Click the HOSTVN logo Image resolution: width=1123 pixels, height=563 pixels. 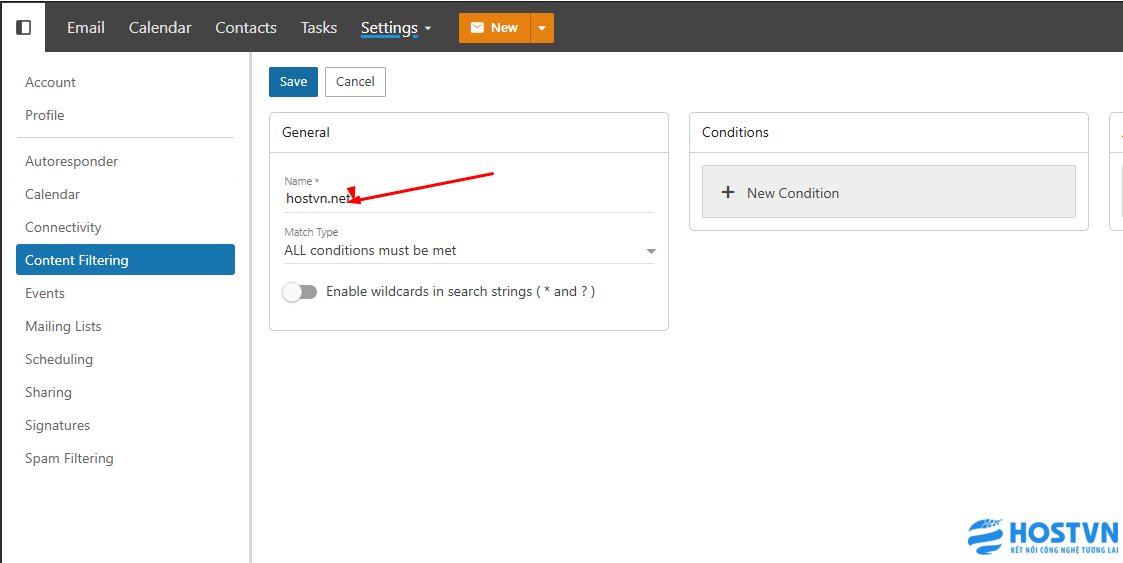[1043, 537]
